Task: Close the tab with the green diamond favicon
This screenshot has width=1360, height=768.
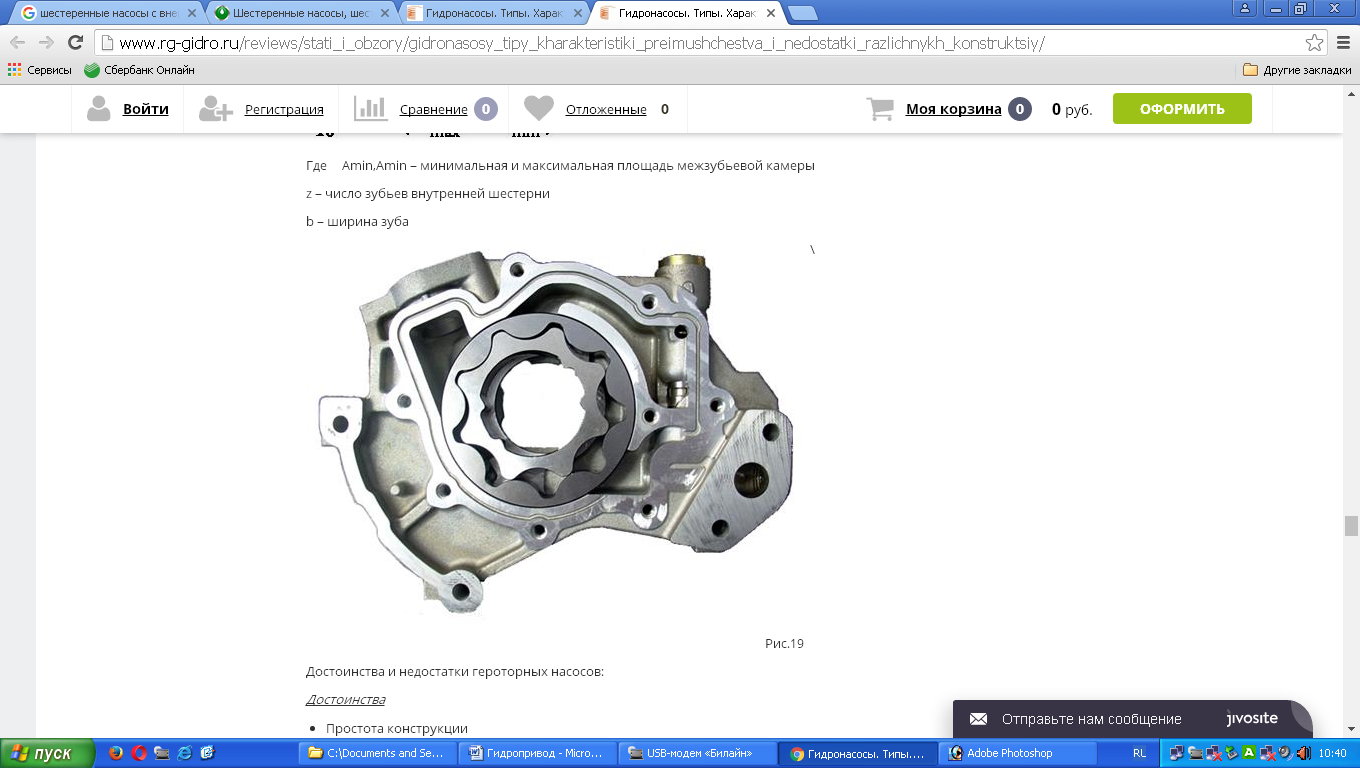Action: 384,14
